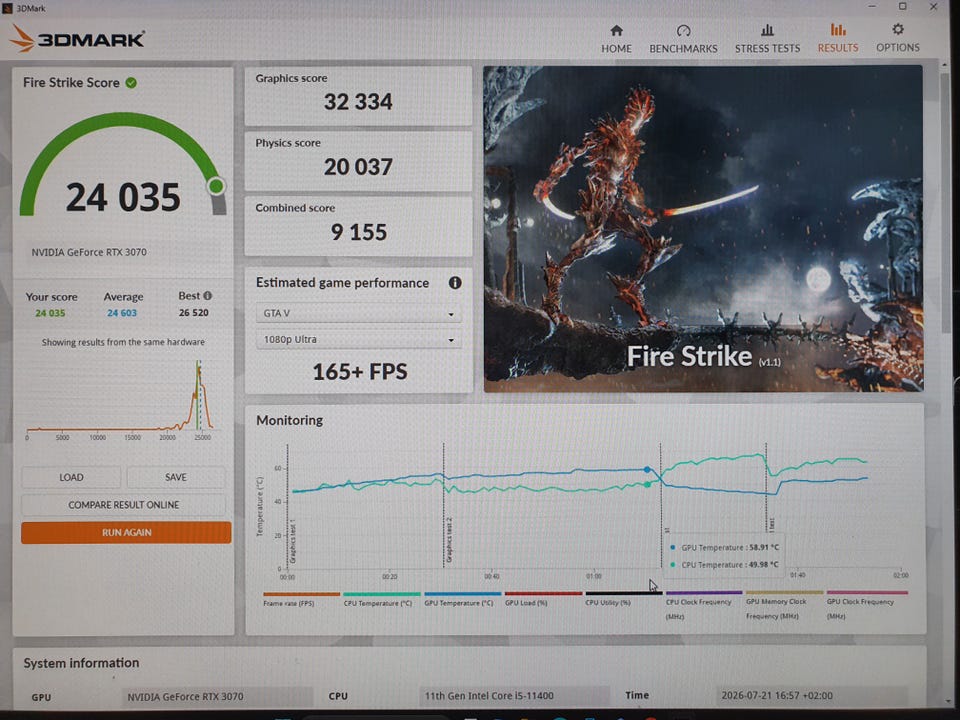Click COMPARE RESULT ONLINE

tap(124, 504)
